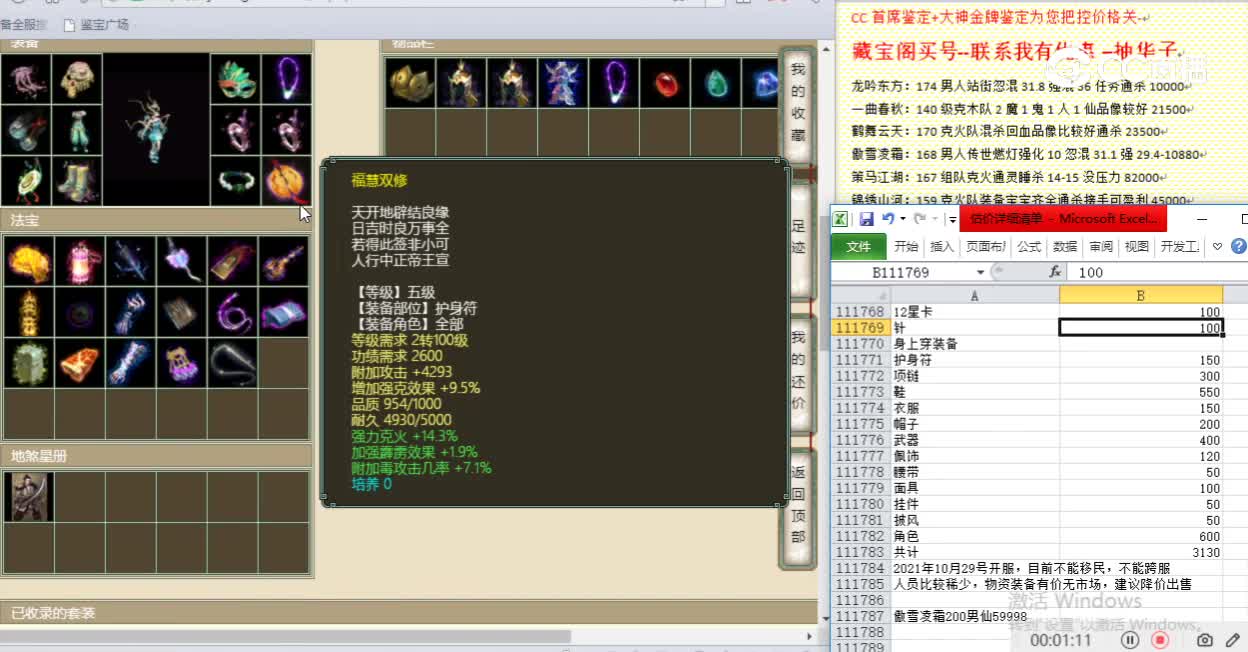The image size is (1248, 652).
Task: Open Excel's 公式 ribbon tab
Action: pos(1029,246)
